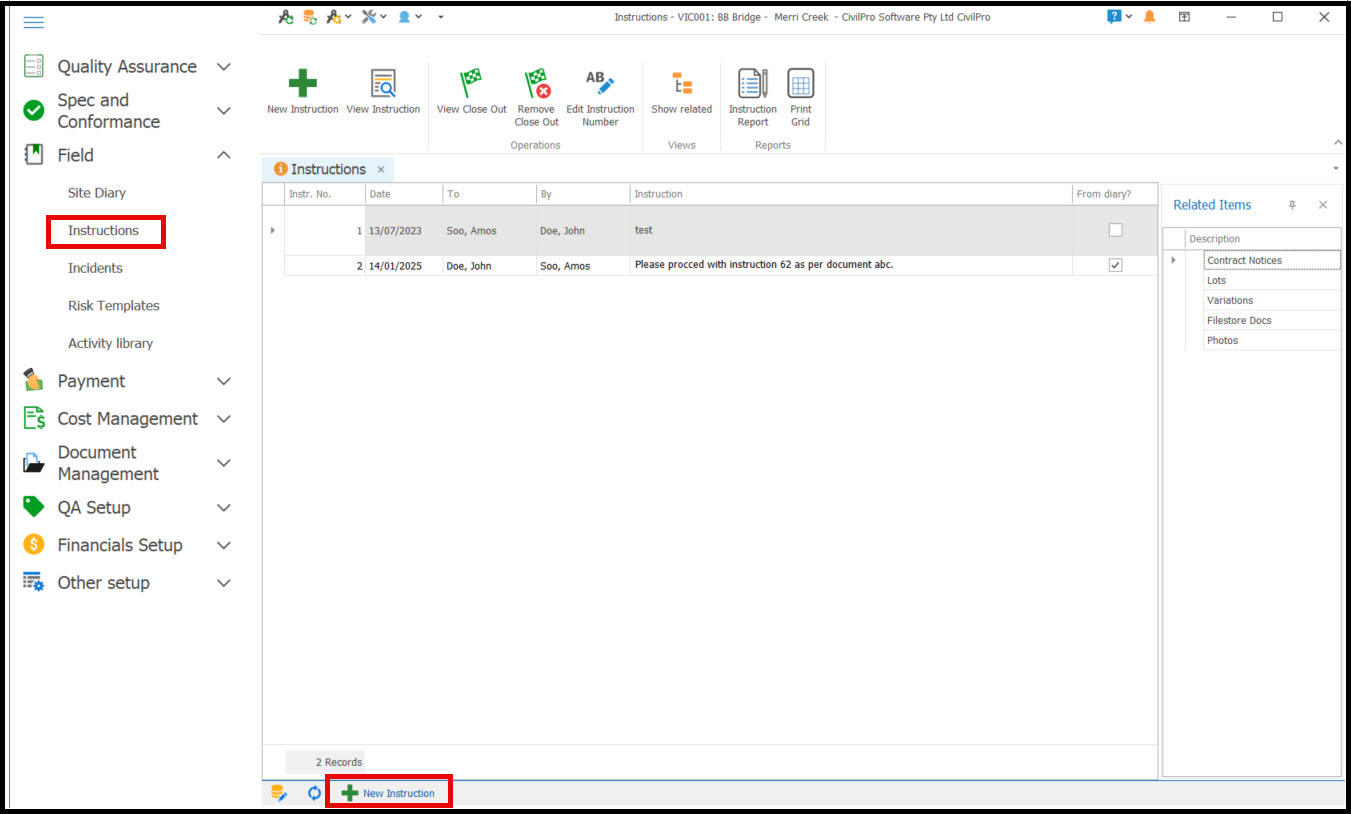Select Contract Notices in Related Items
Image resolution: width=1351 pixels, height=814 pixels.
coord(1244,260)
